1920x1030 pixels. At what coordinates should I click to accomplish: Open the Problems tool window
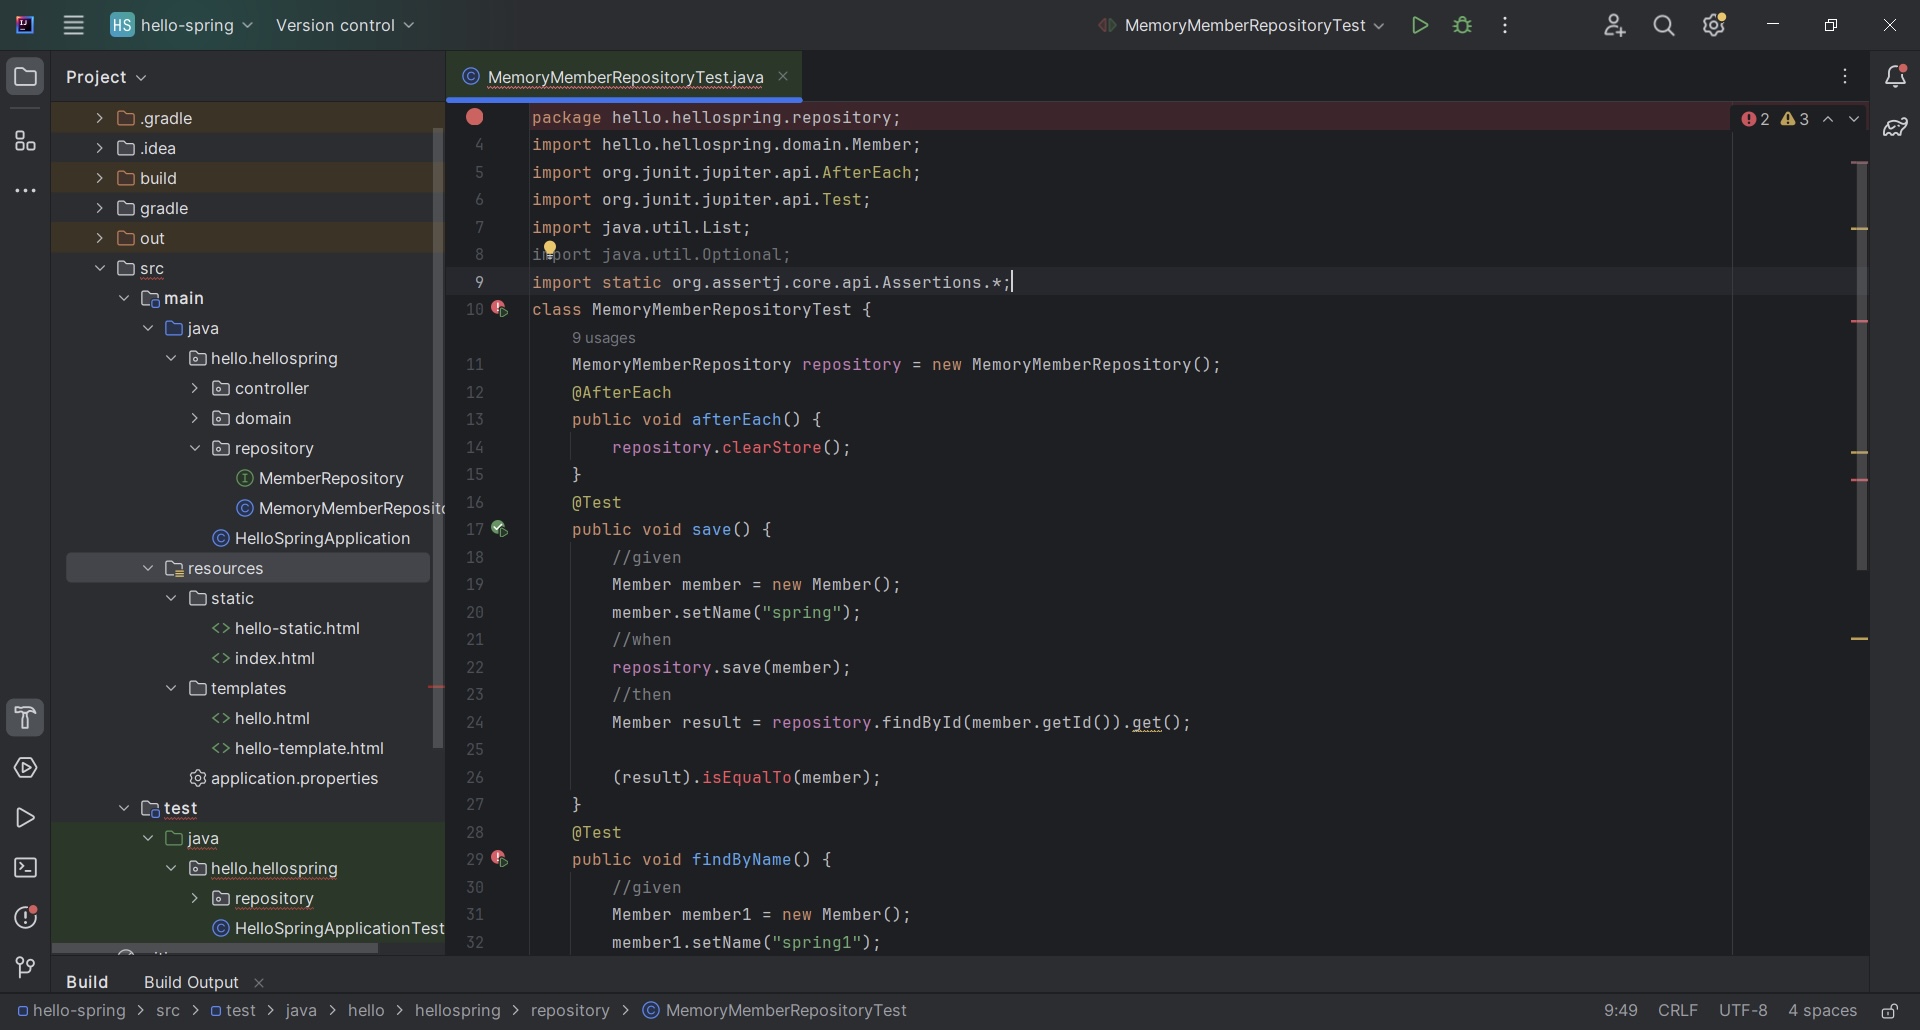(26, 918)
